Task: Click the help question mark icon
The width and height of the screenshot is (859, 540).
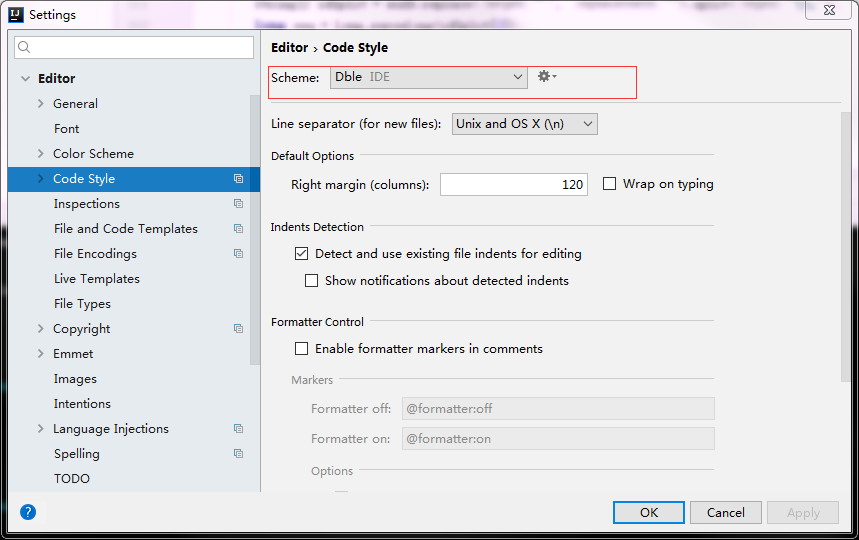Action: point(28,512)
